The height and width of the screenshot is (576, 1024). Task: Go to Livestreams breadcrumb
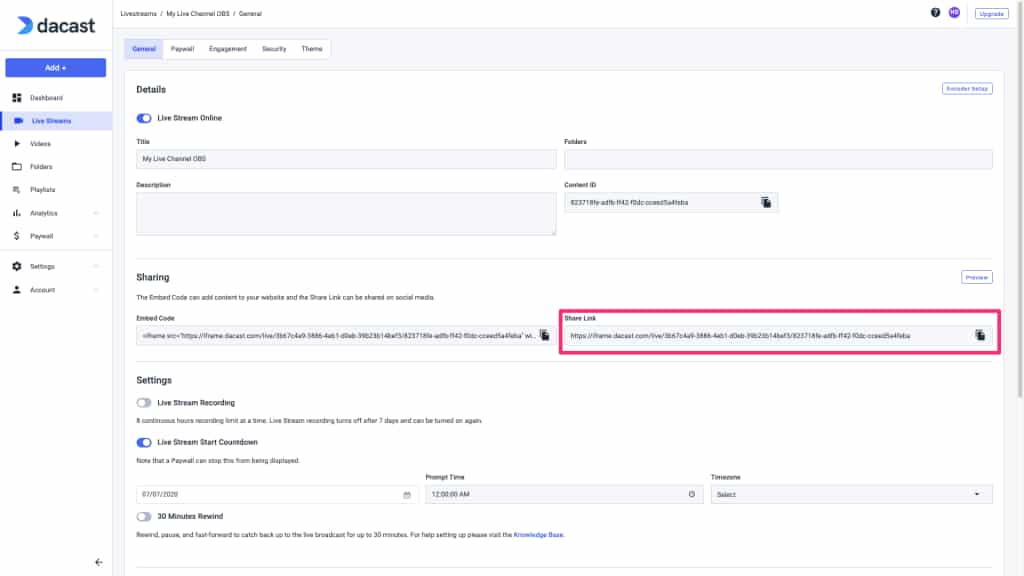[x=138, y=14]
